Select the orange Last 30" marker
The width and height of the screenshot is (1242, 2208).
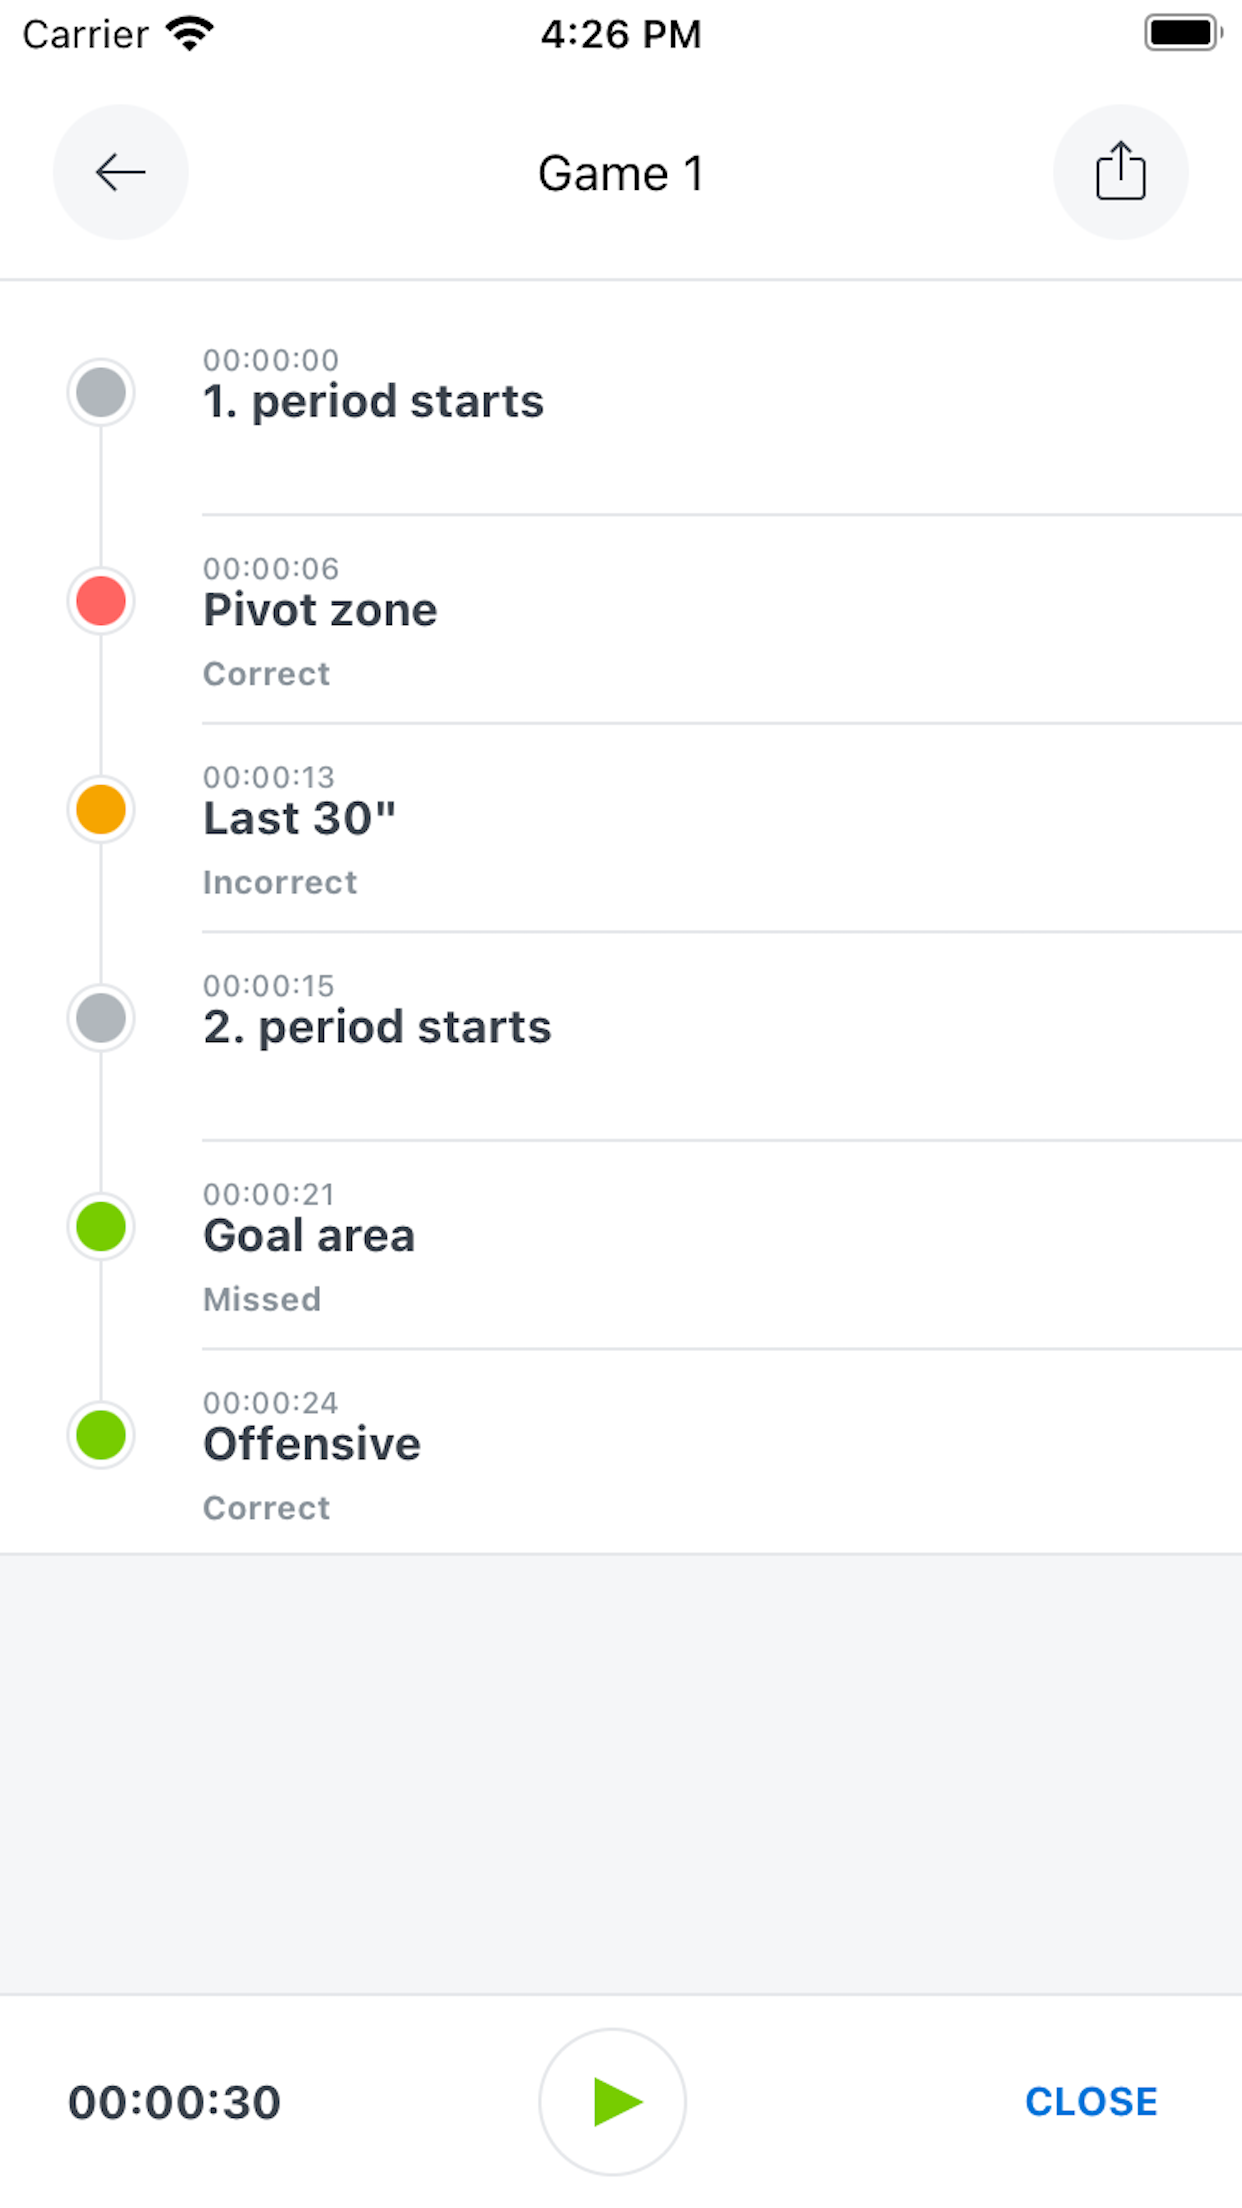[x=101, y=809]
